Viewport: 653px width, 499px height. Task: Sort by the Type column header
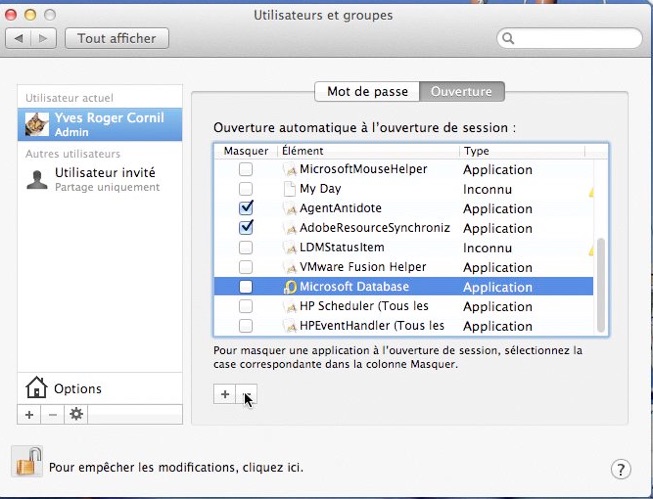point(522,151)
